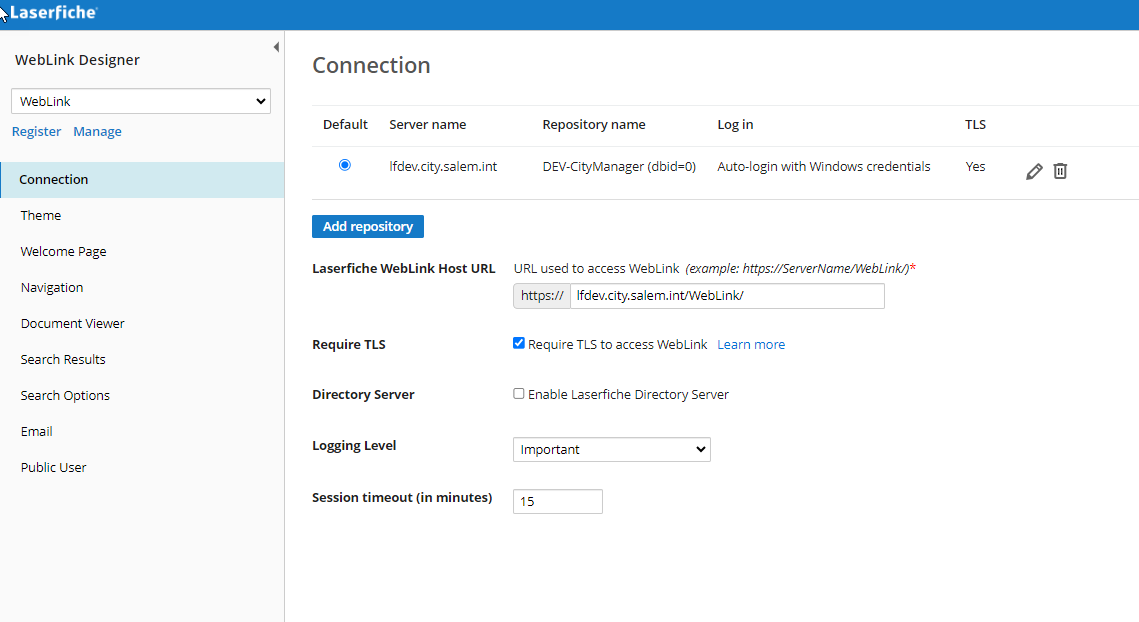Open Document Viewer settings
The height and width of the screenshot is (622, 1139).
tap(73, 323)
